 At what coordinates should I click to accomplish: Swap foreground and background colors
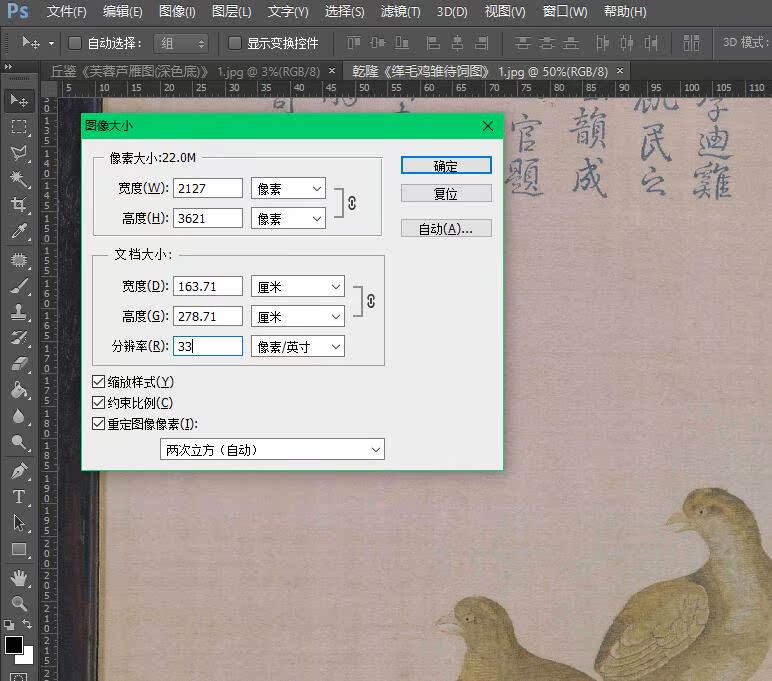[x=27, y=624]
